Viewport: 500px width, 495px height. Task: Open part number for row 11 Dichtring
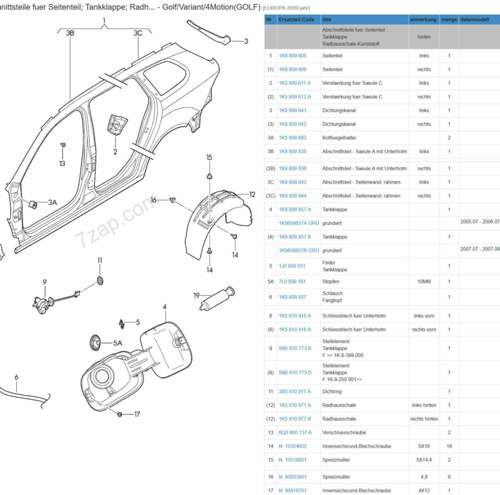(x=295, y=391)
